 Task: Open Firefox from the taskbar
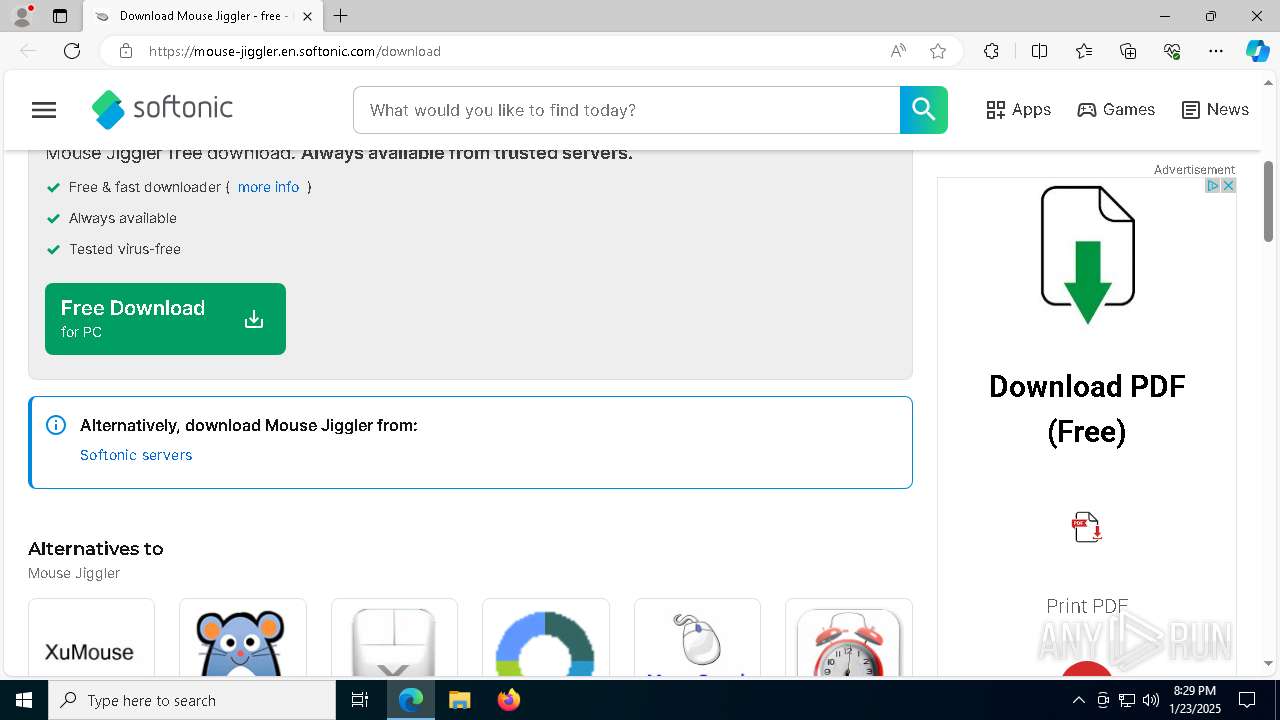pos(508,700)
